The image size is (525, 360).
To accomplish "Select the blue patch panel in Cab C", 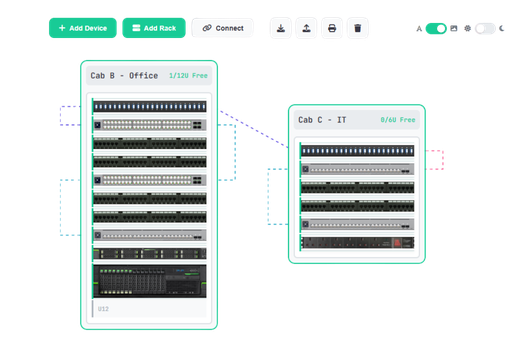I will pos(358,151).
